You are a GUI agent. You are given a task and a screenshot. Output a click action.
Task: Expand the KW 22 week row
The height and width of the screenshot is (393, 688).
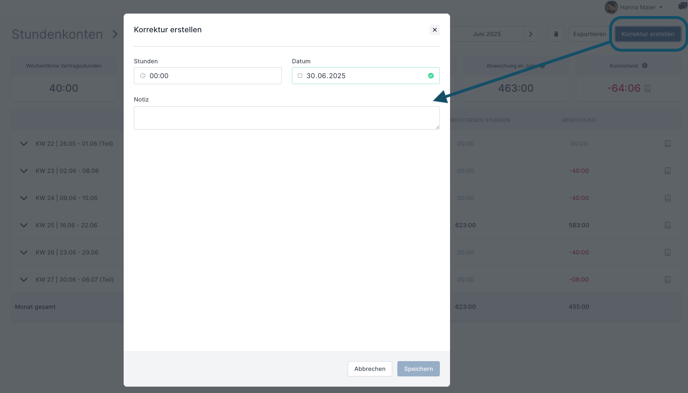[24, 143]
